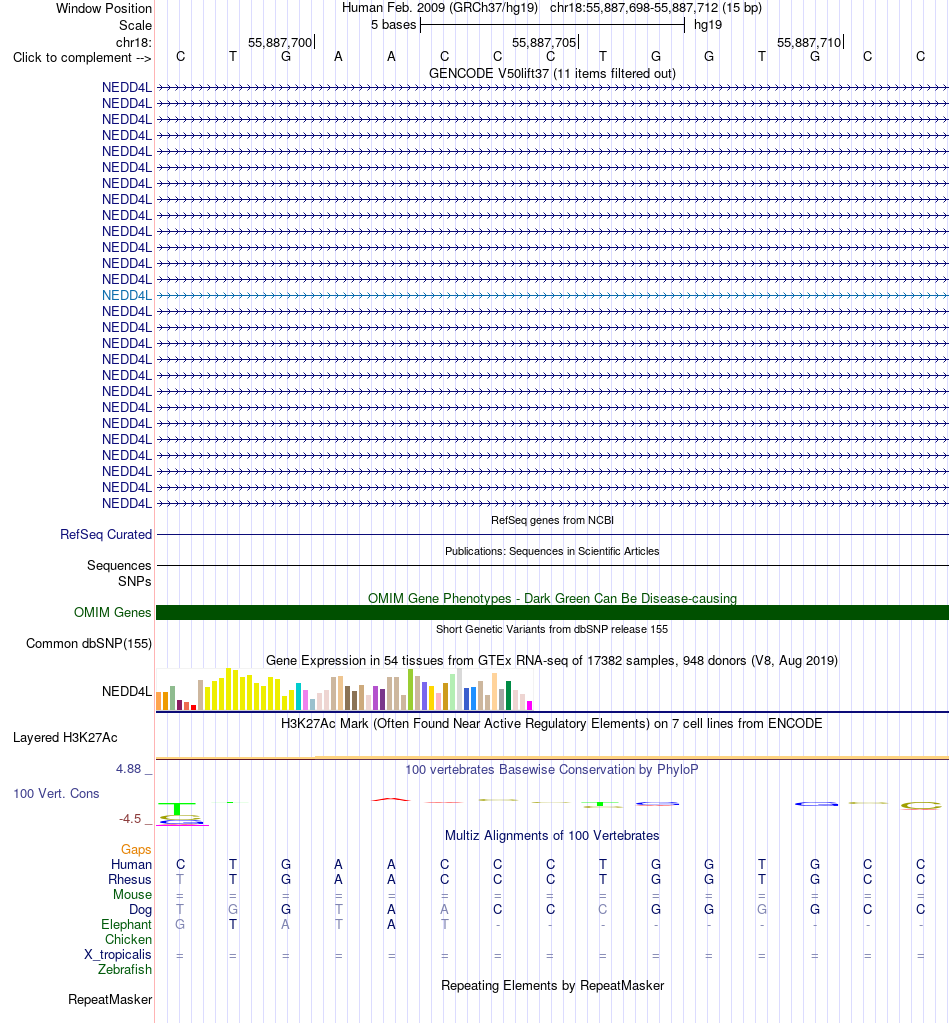Click the 55,887,710 ruler position
The width and height of the screenshot is (950, 1023).
[809, 42]
